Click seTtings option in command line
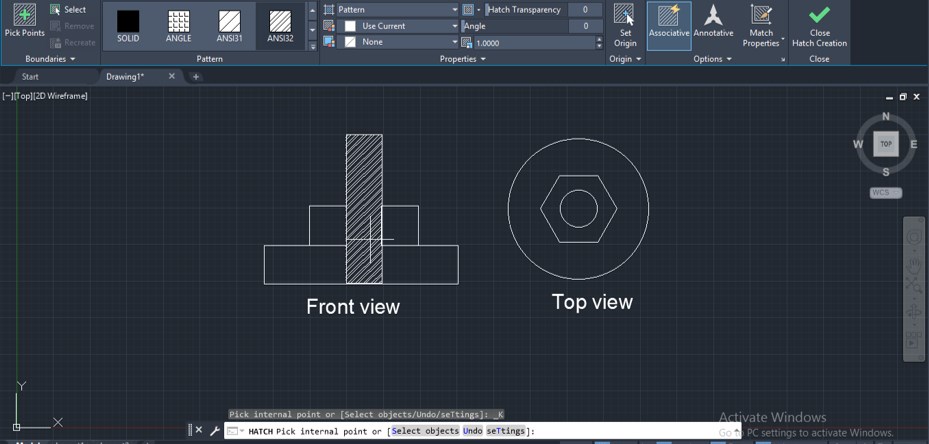This screenshot has height=444, width=929. tap(505, 431)
